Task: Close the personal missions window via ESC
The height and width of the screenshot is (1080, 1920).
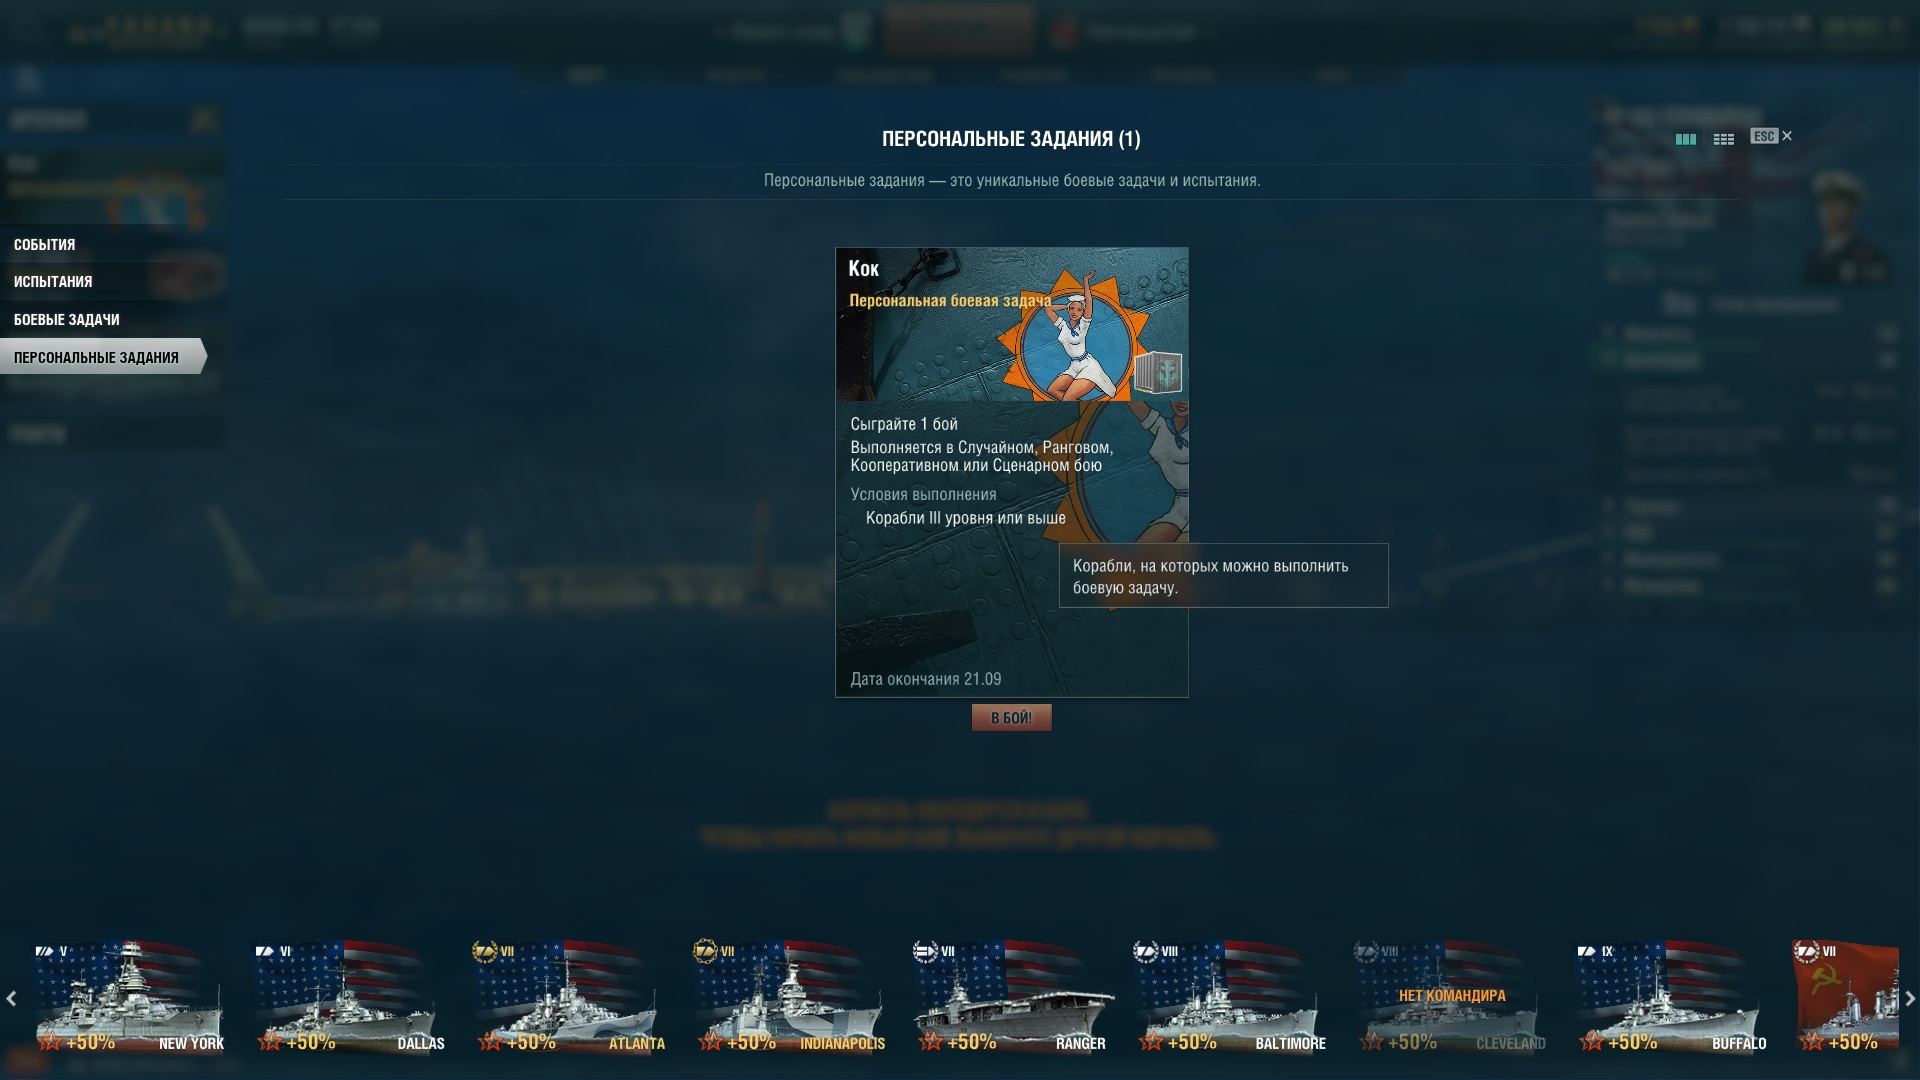Action: coord(1771,136)
